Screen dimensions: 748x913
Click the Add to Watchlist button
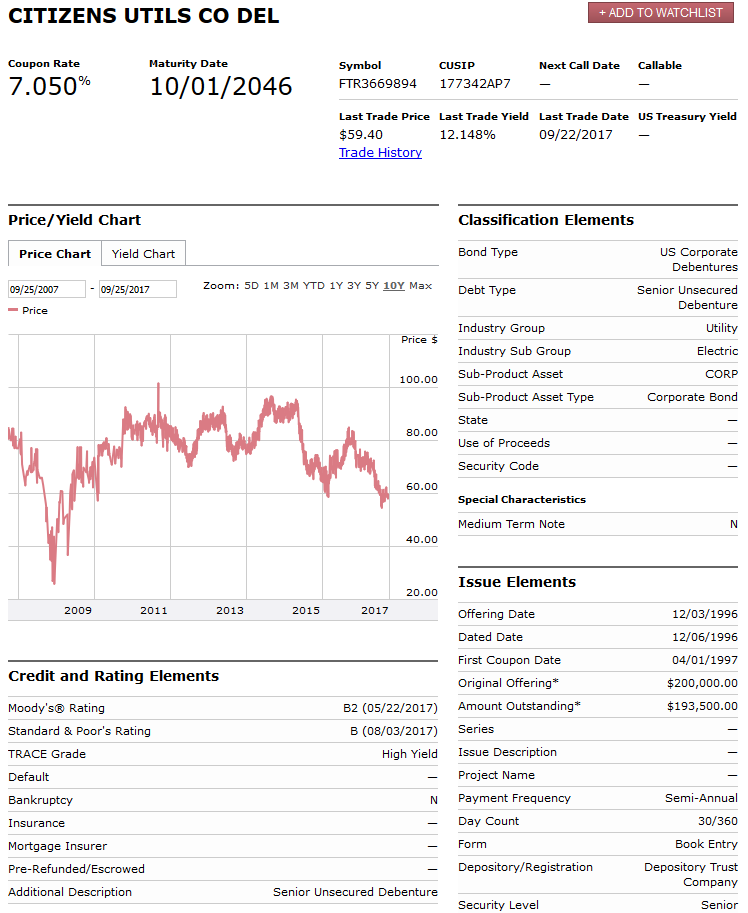pyautogui.click(x=661, y=13)
